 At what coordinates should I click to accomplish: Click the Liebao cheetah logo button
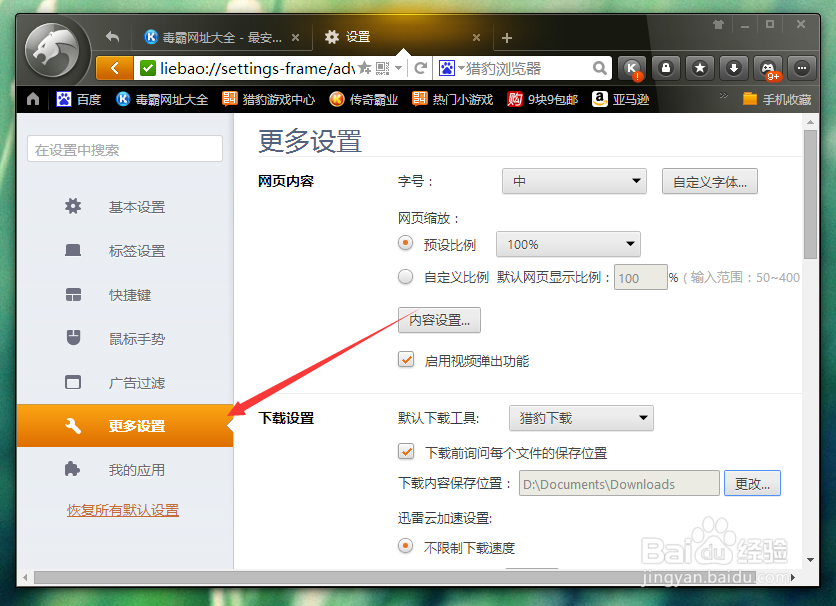52,52
